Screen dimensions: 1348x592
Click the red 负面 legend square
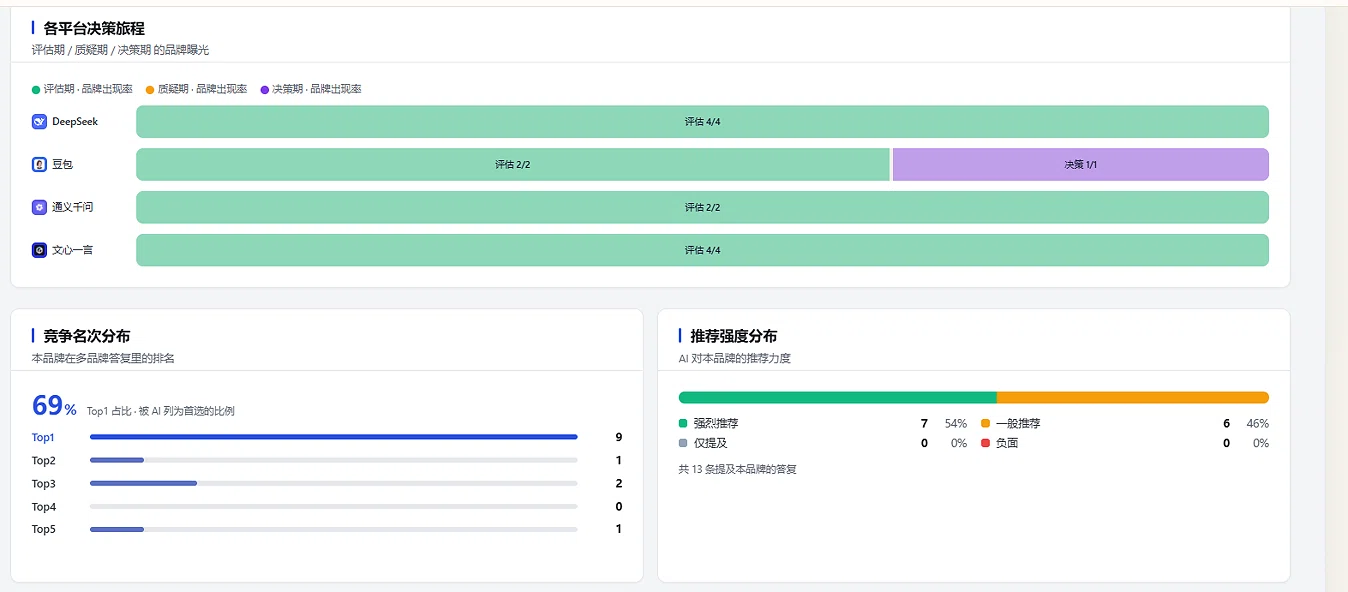[985, 443]
